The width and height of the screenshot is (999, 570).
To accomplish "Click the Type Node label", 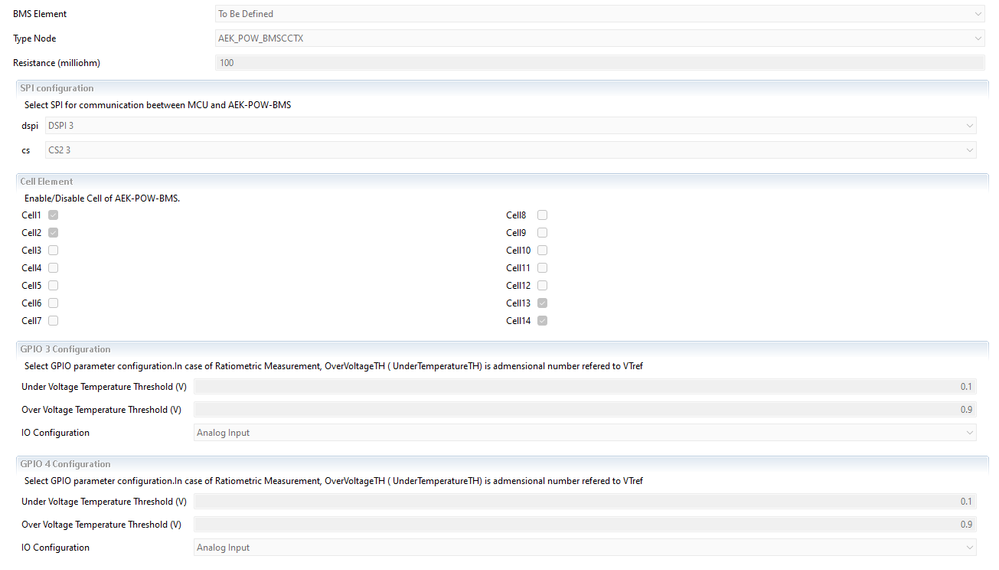I will coord(34,38).
